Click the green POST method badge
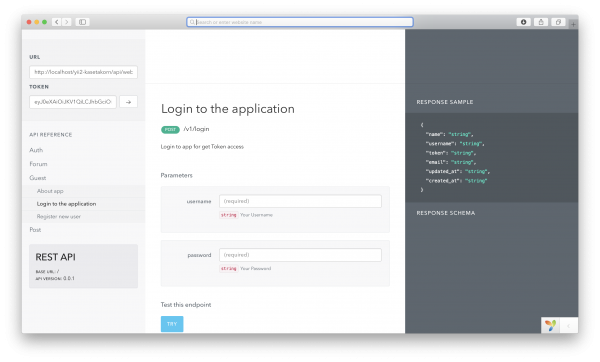Screen dimensions: 600x362 [170, 130]
